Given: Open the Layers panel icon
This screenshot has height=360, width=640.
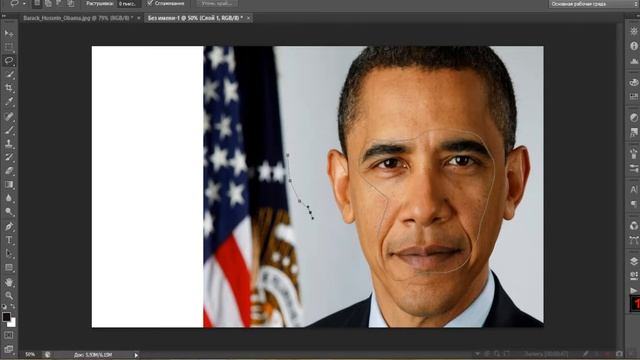Looking at the screenshot, I should [x=633, y=261].
